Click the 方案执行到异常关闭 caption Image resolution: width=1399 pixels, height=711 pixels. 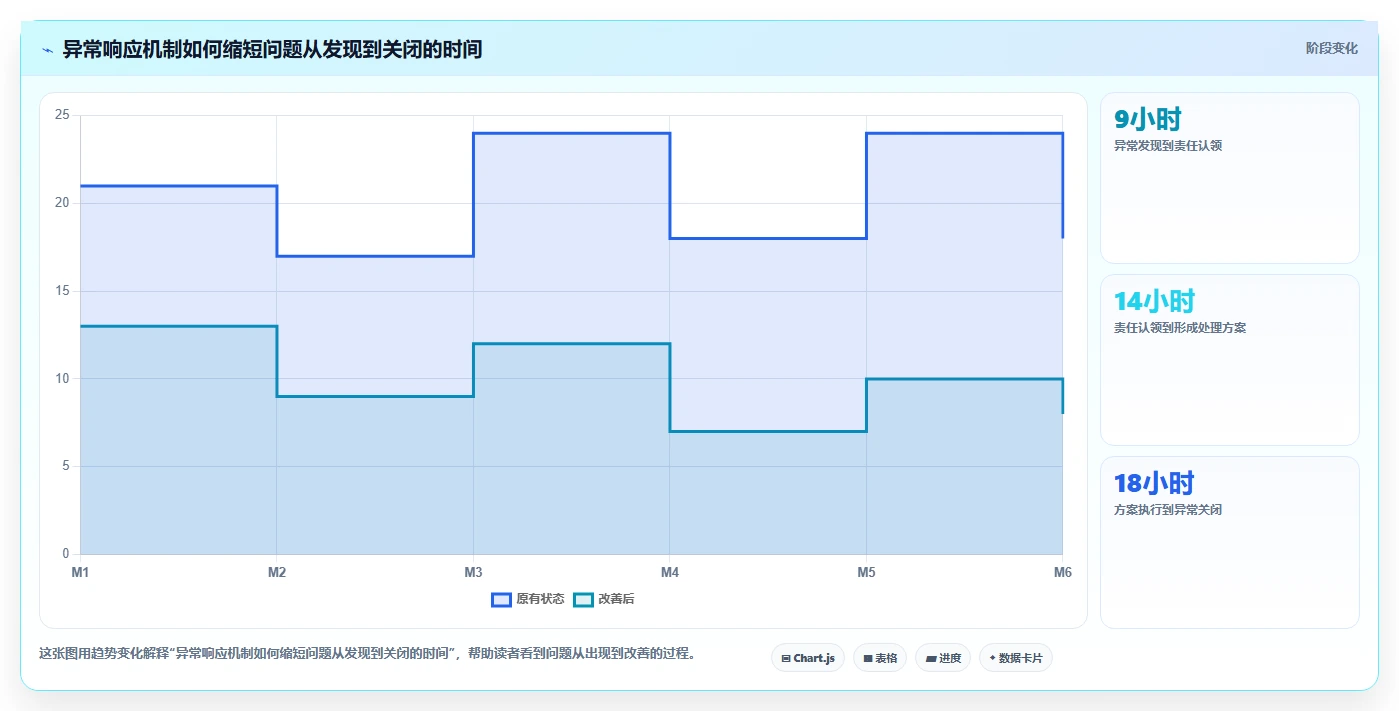1168,509
